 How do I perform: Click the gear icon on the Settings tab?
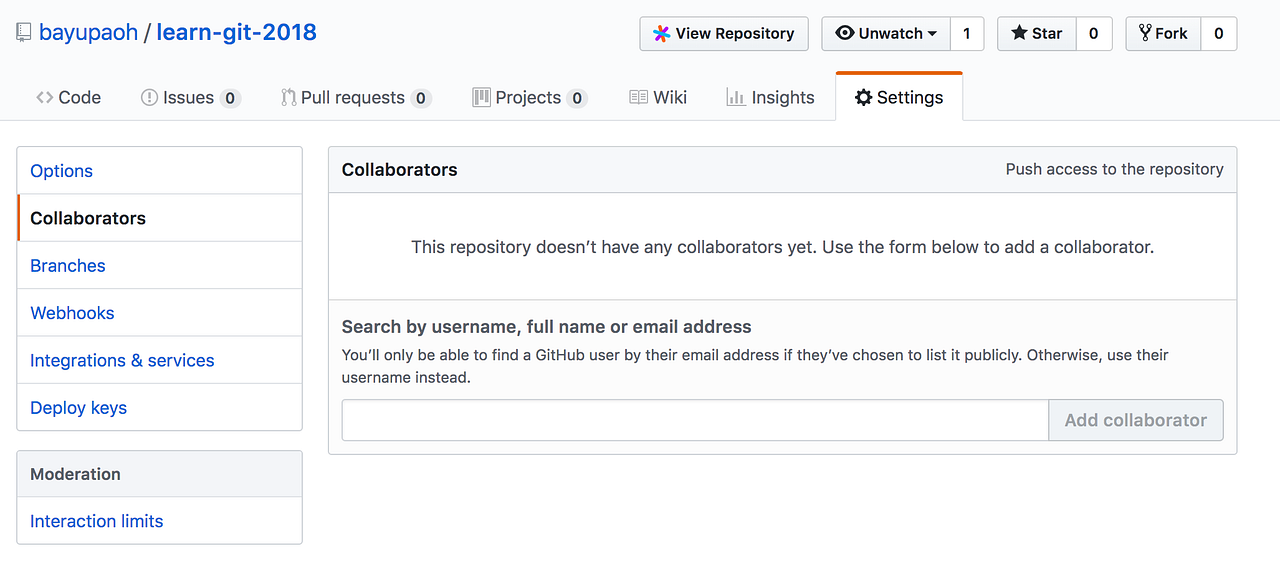coord(864,97)
